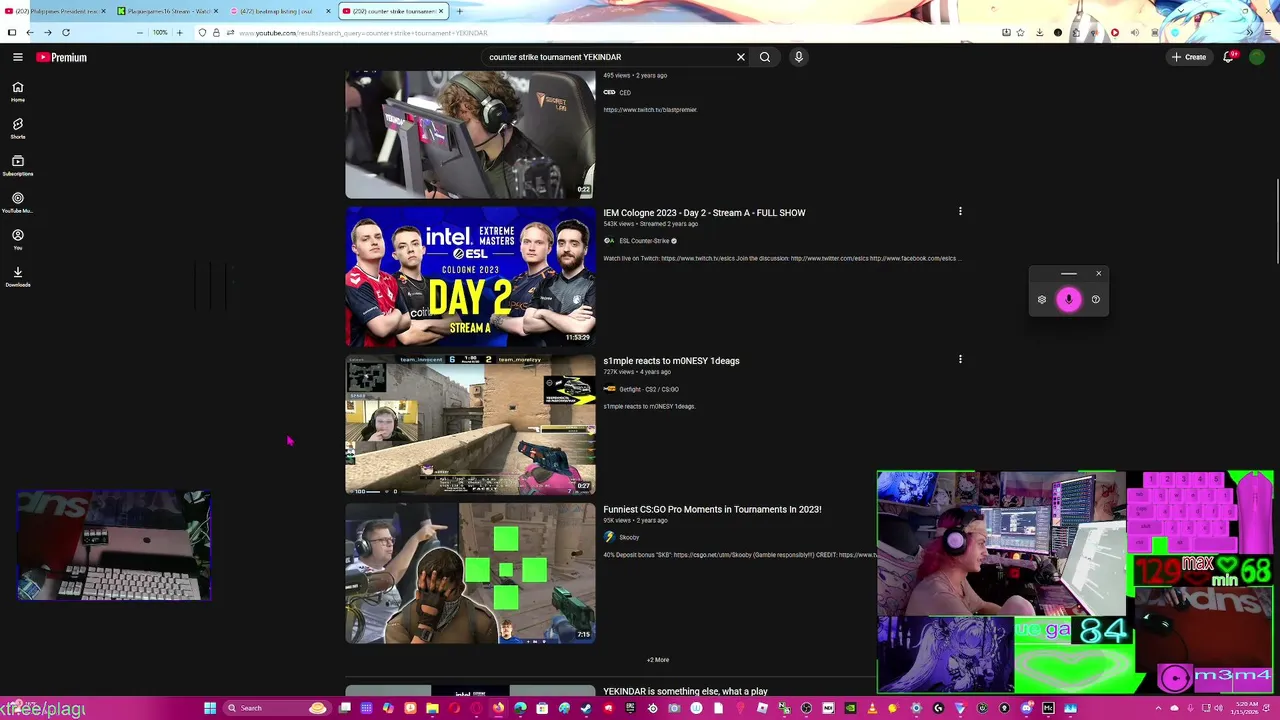Screen dimensions: 1280x720
Task: Open YEKINDAR is something else video title
Action: click(x=685, y=691)
